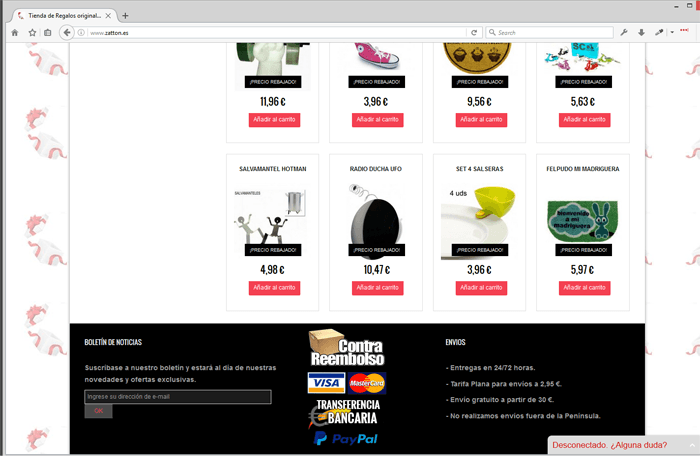The width and height of the screenshot is (700, 456).
Task: Close the Tienda de Regalos tab
Action: point(108,16)
